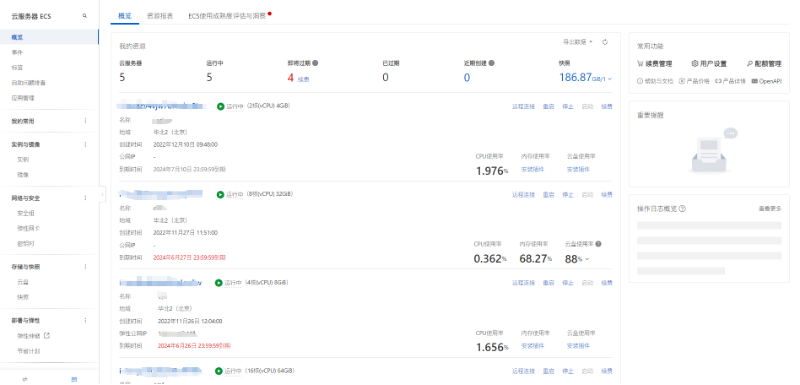This screenshot has height=385, width=800.
Task: Open the ECS使用成熟度评估与洞察 tab
Action: [227, 16]
